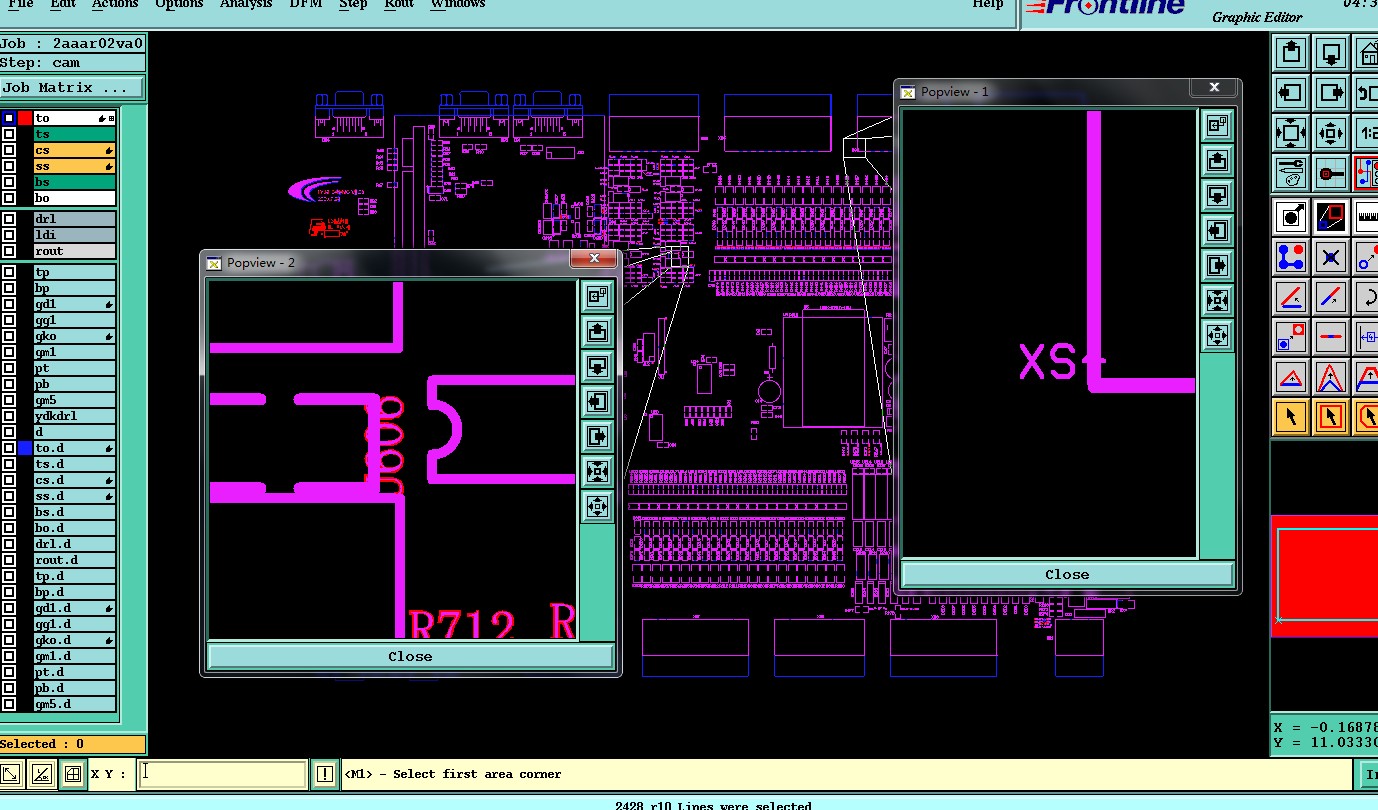Click pan up icon in Popview - 2
The height and width of the screenshot is (810, 1378).
coord(597,331)
